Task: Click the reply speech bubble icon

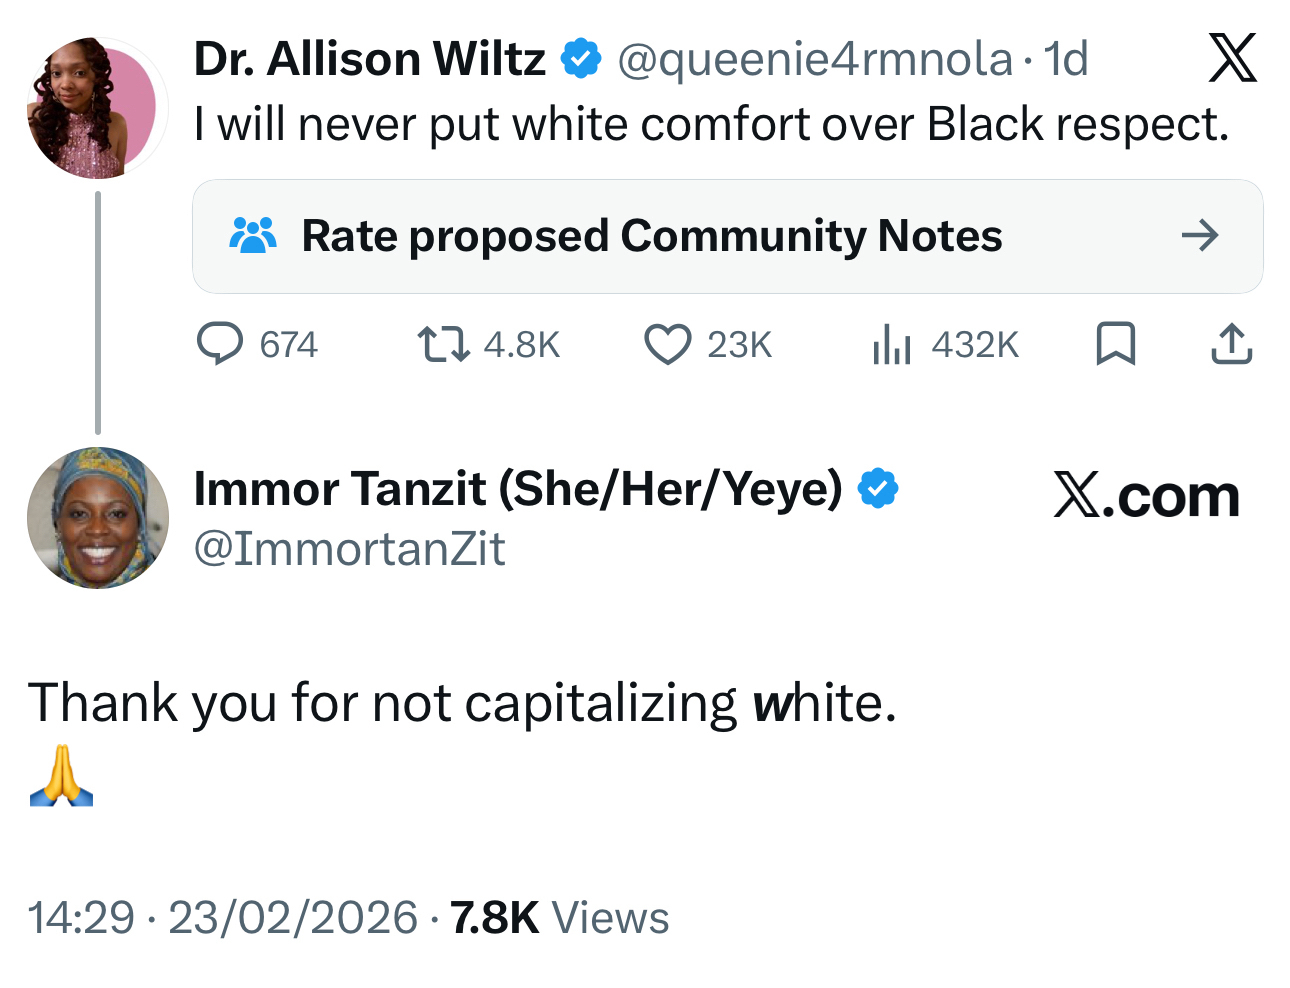Action: click(x=220, y=344)
